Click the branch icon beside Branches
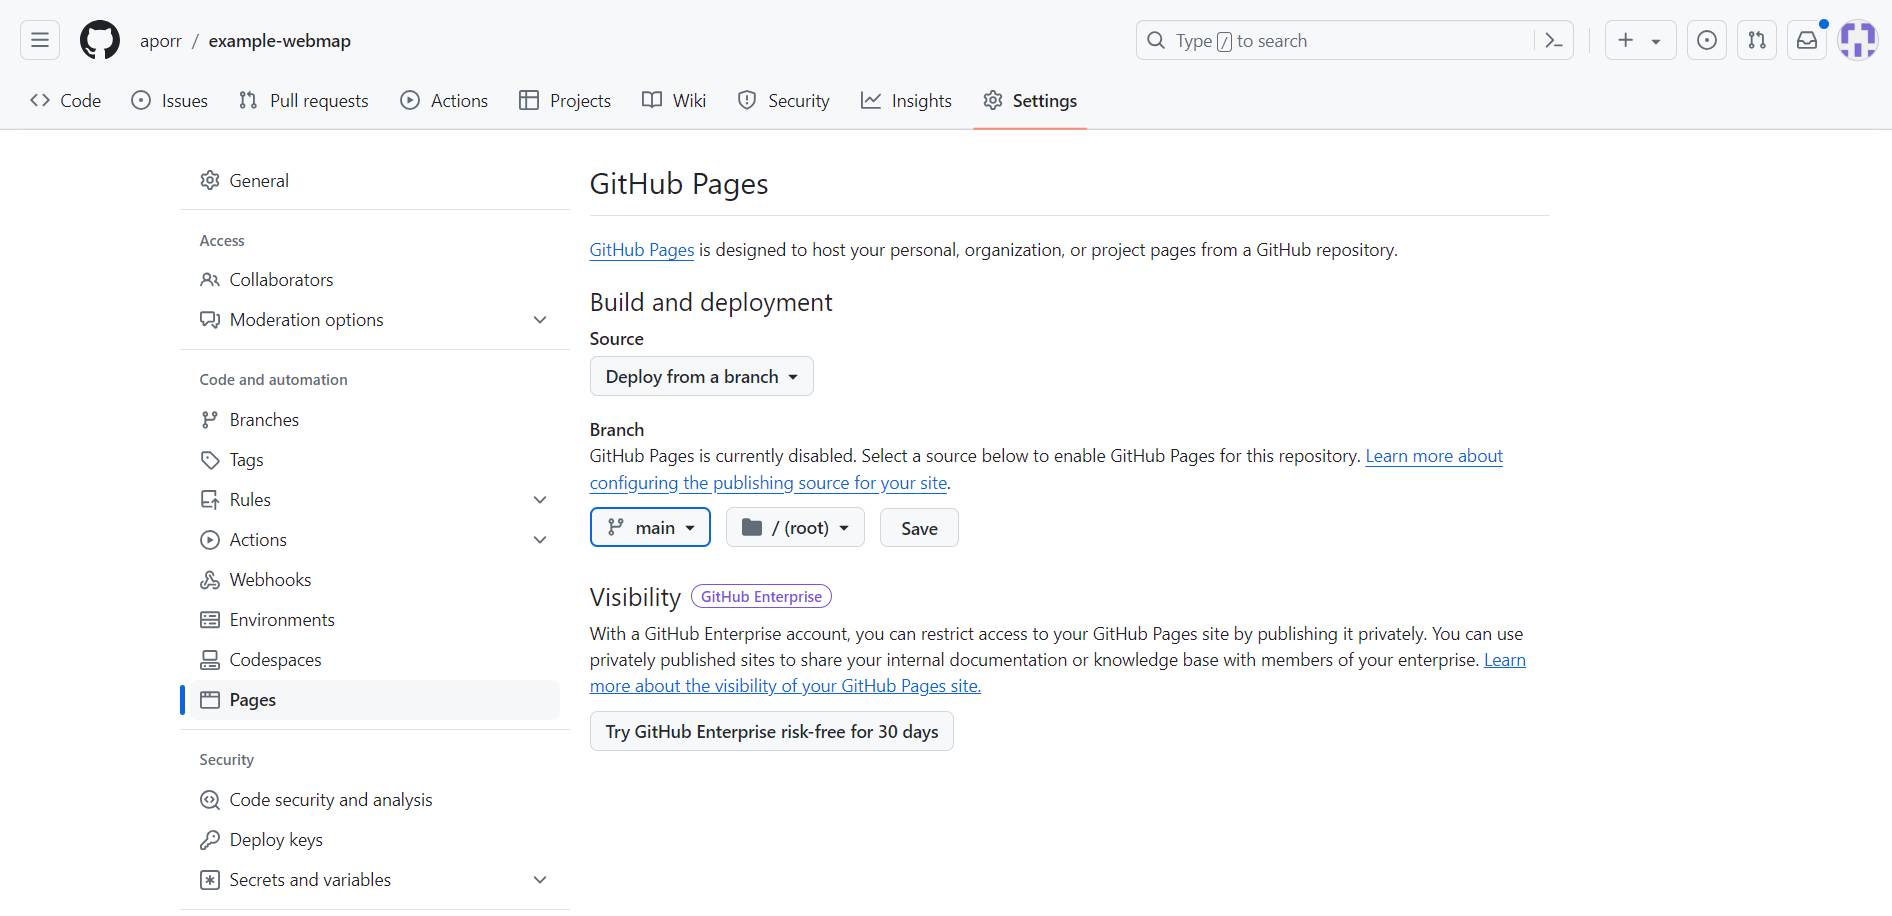1892x916 pixels. pos(210,420)
